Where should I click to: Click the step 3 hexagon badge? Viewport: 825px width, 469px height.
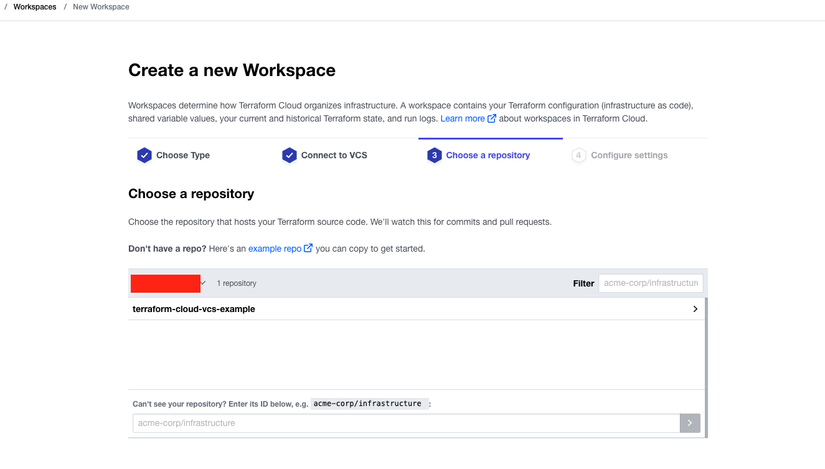[x=434, y=155]
